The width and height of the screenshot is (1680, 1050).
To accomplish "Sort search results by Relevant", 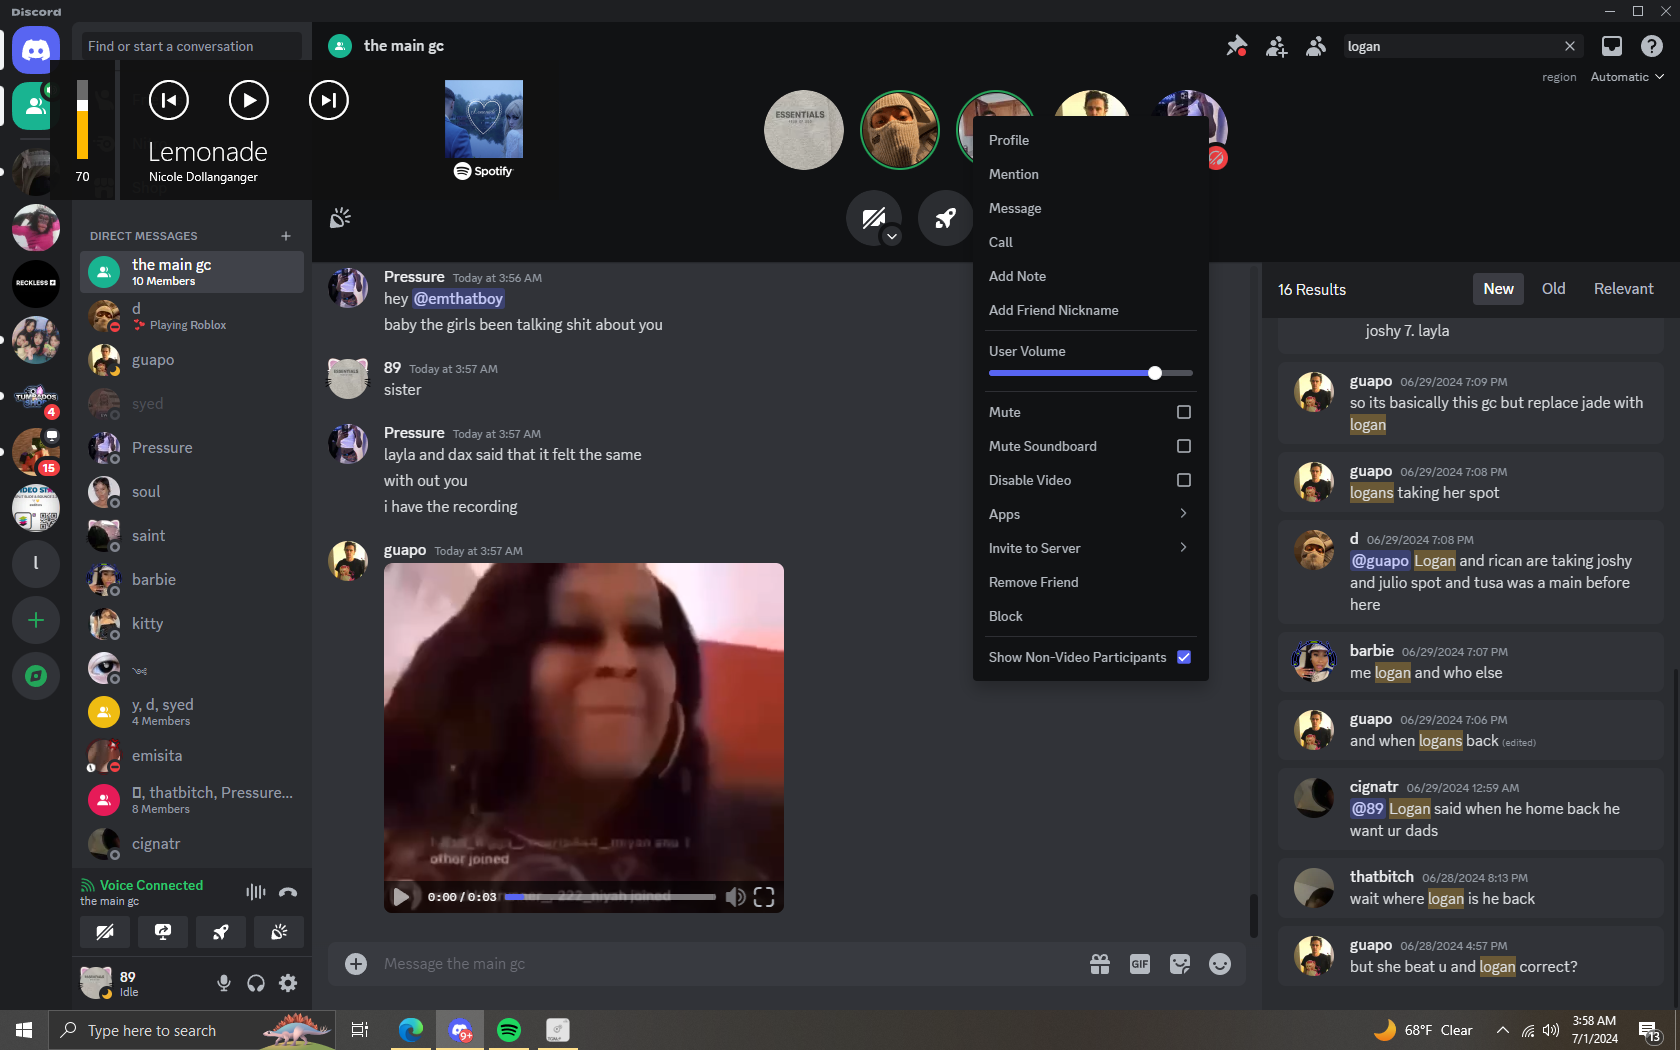I will point(1623,289).
